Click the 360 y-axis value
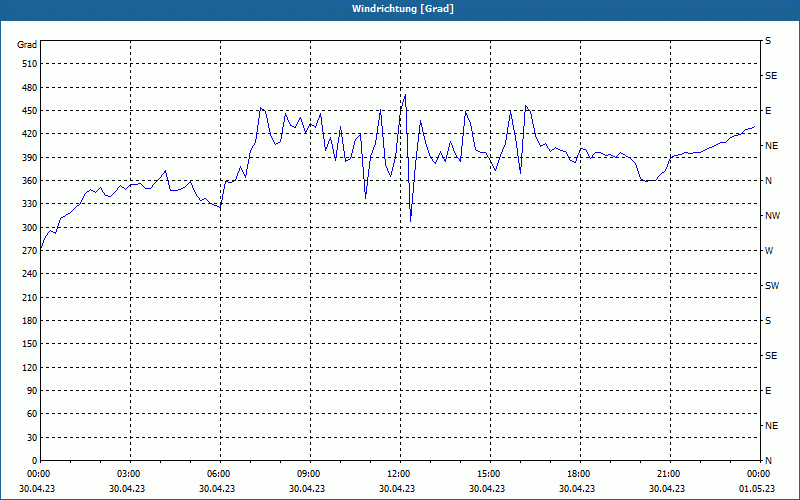This screenshot has height=500, width=800. click(30, 181)
